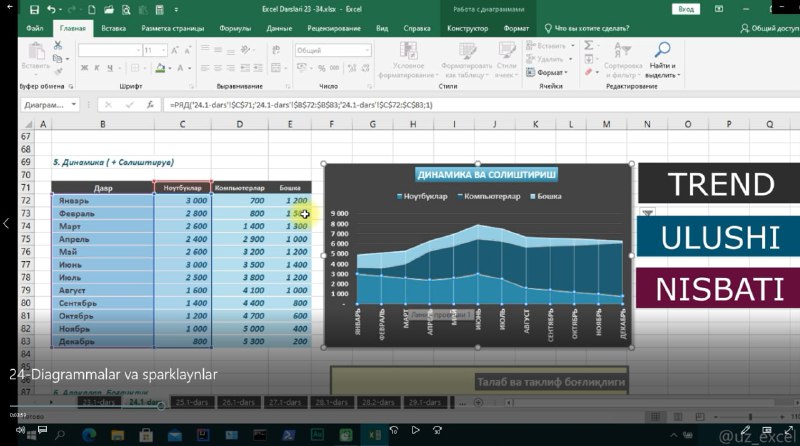The image size is (800, 446).
Task: Click the Save icon in quick access toolbar
Action: coord(34,10)
